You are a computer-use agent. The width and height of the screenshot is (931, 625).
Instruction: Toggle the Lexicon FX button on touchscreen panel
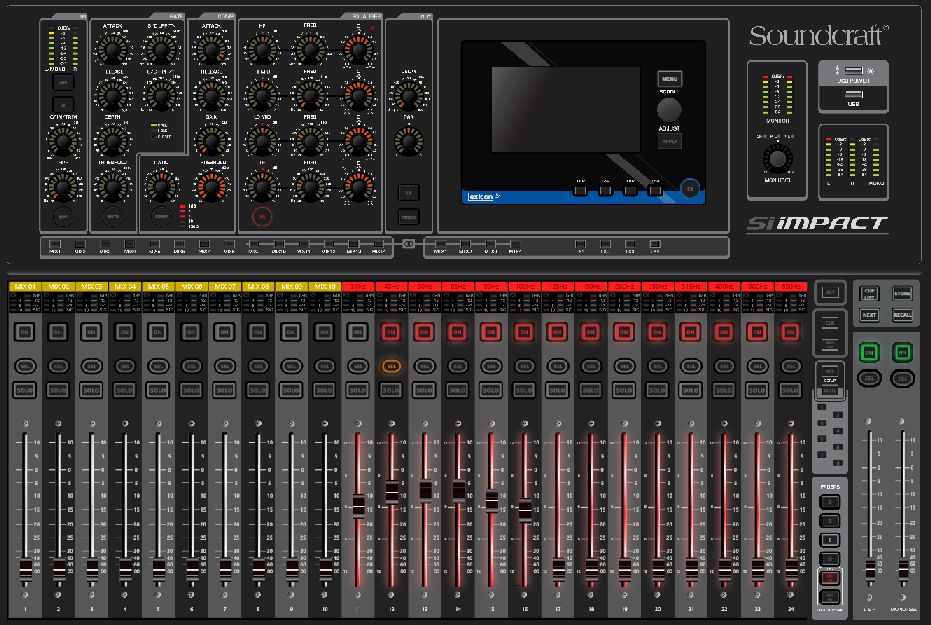tap(690, 189)
